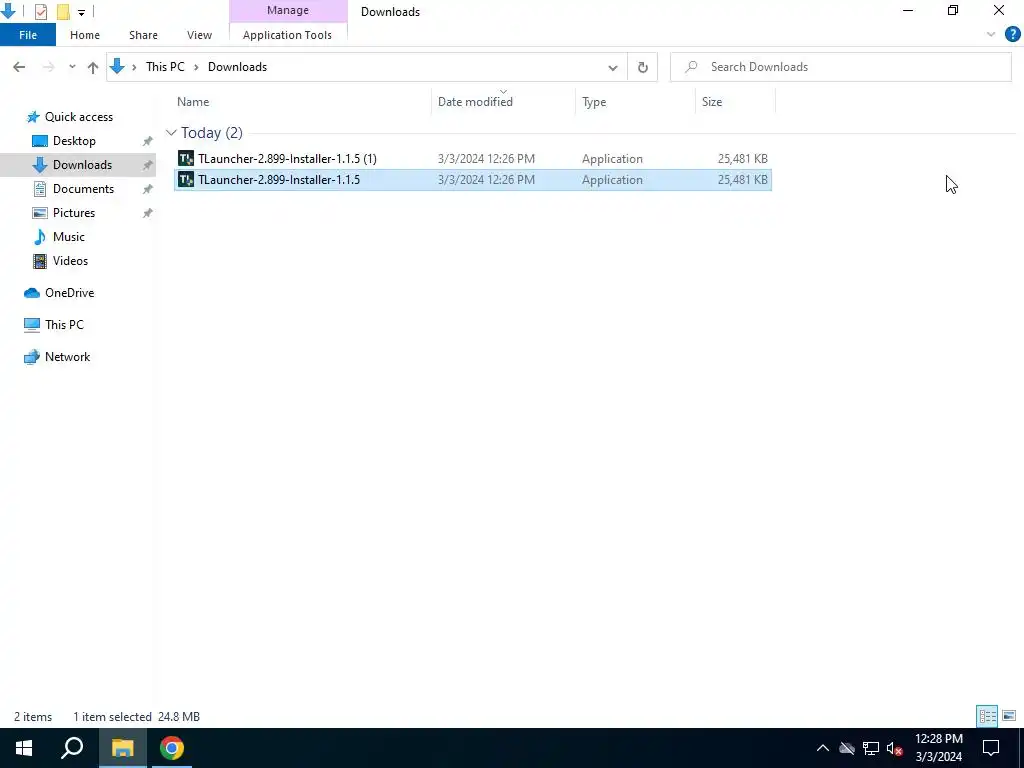
Task: Expand the ribbon with the chevron
Action: pyautogui.click(x=991, y=35)
